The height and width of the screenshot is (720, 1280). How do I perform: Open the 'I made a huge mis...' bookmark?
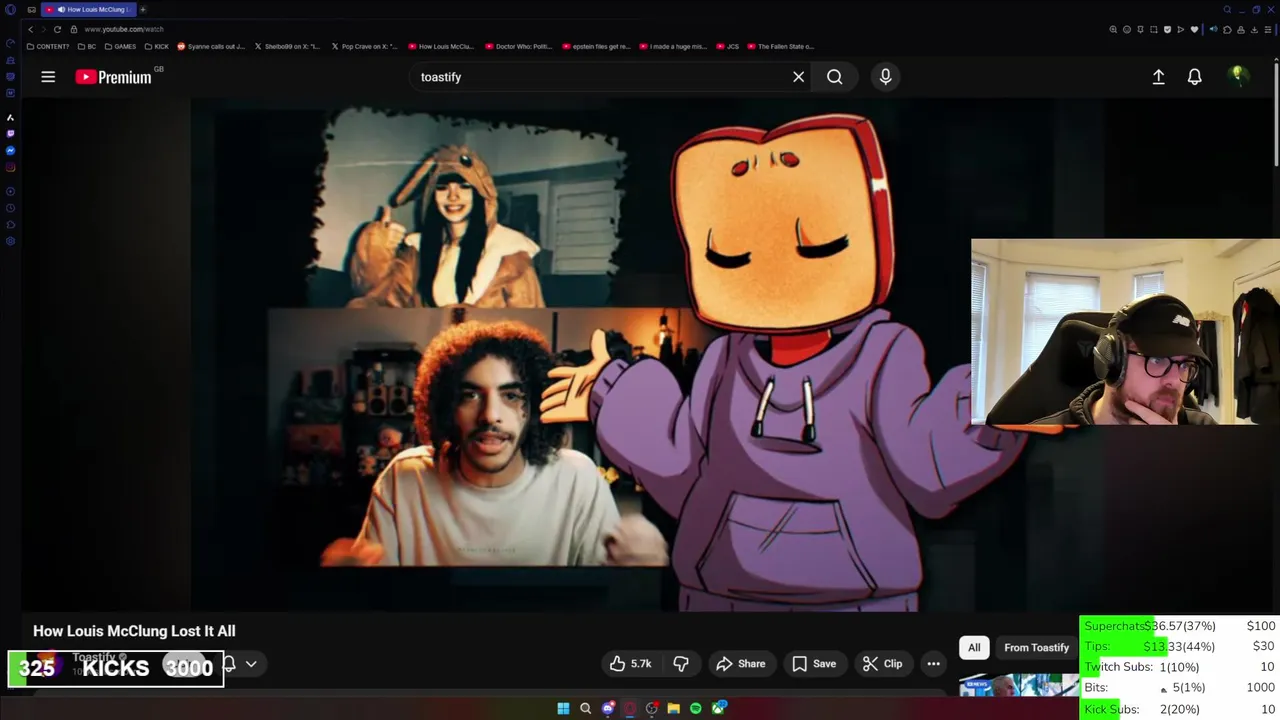point(674,46)
